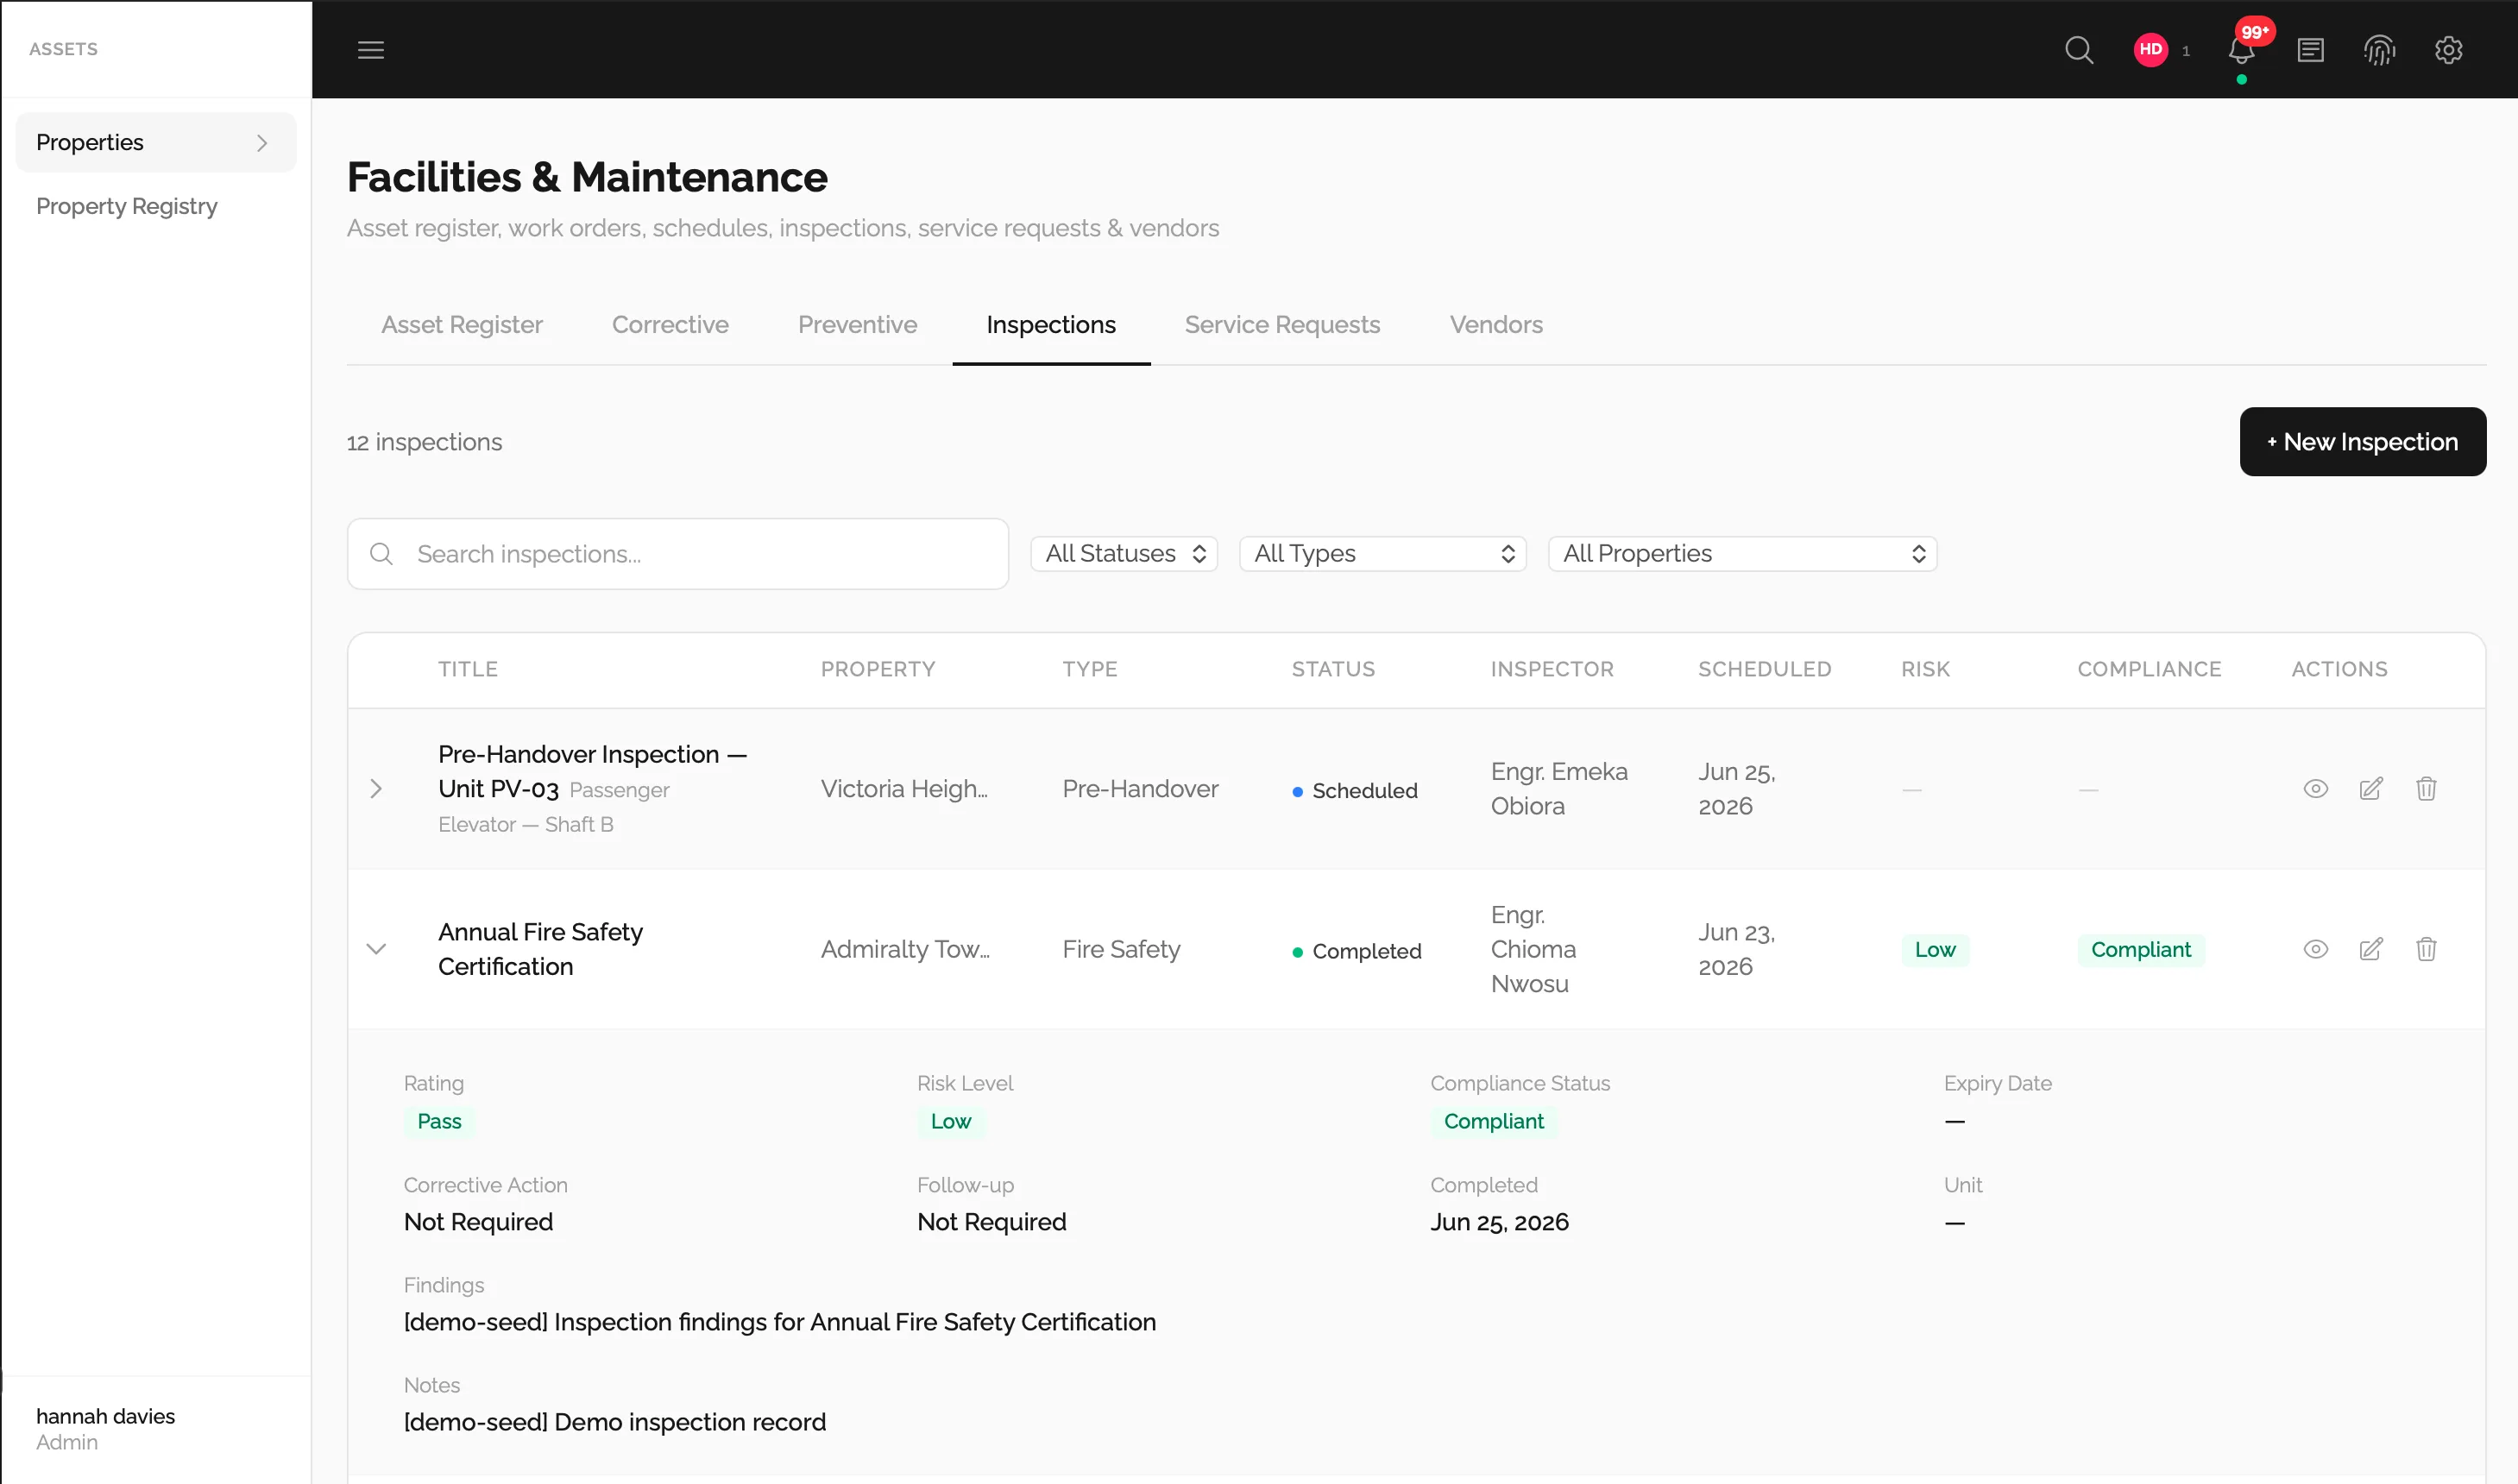The height and width of the screenshot is (1484, 2518).
Task: Sort by the SCHEDULED column header
Action: tap(1764, 669)
